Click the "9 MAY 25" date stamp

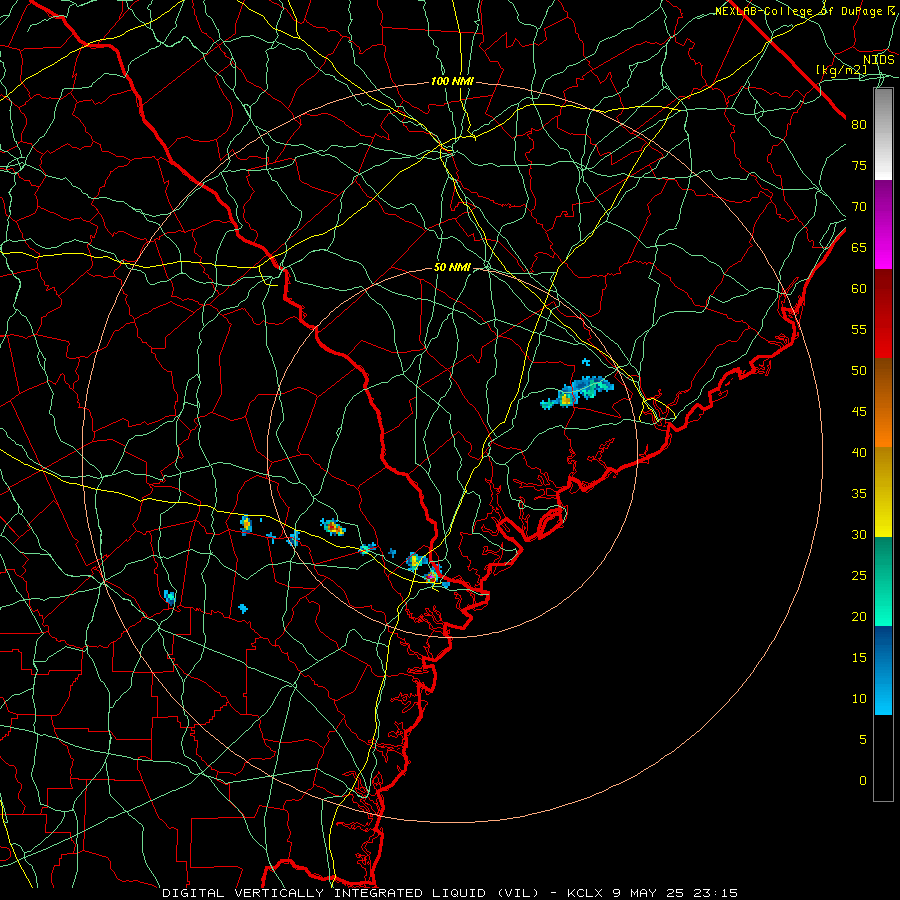pyautogui.click(x=649, y=893)
